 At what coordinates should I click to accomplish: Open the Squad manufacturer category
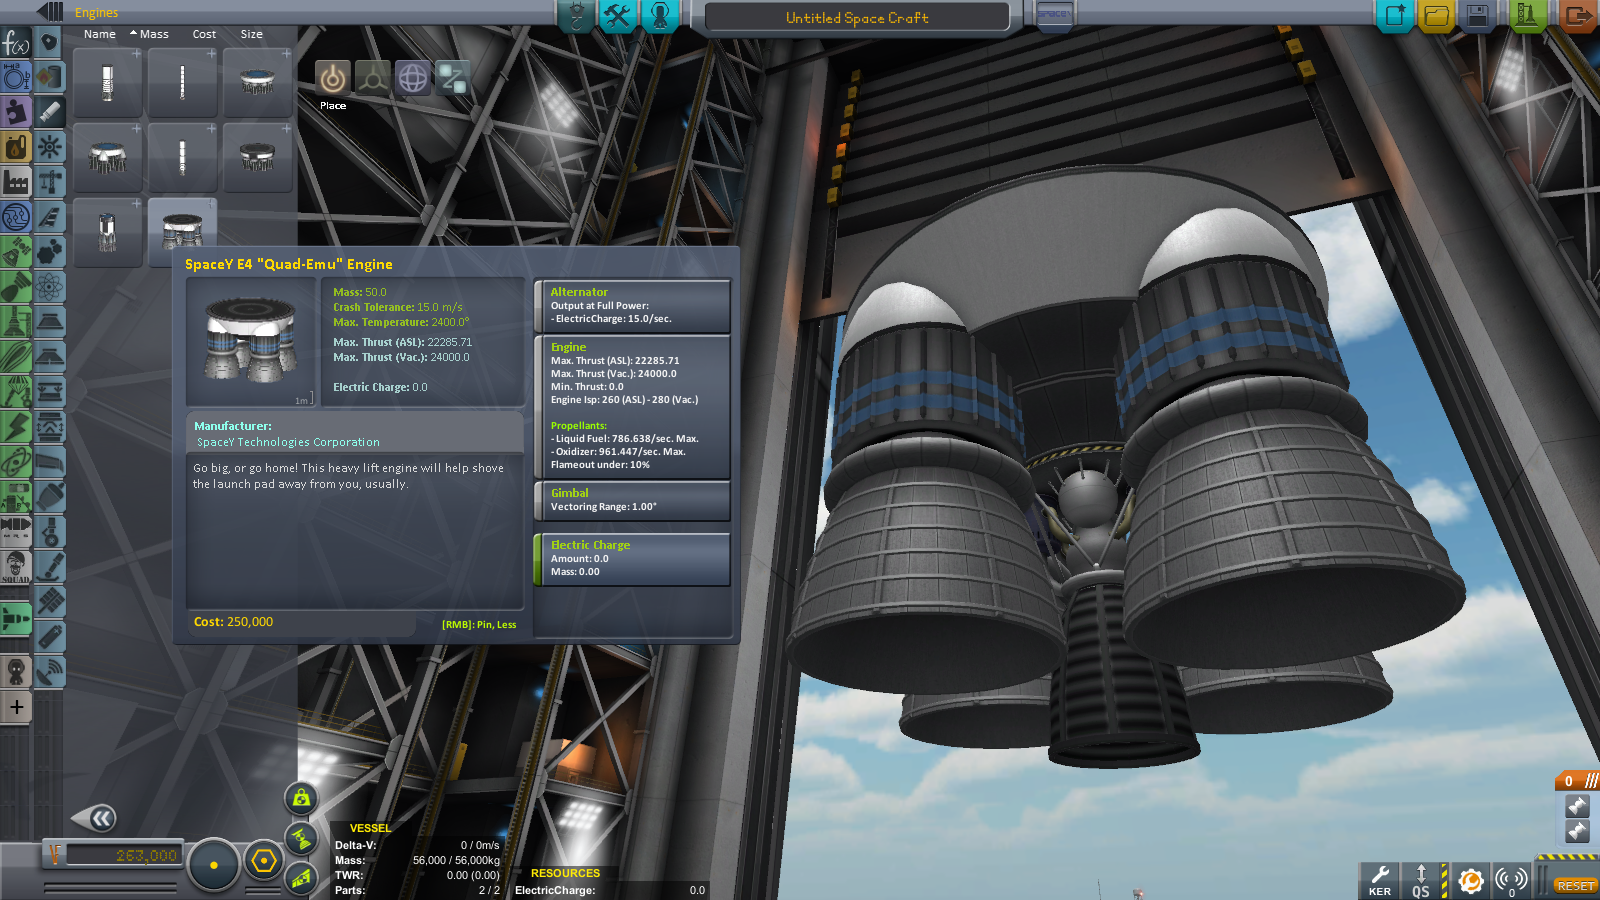tap(16, 565)
